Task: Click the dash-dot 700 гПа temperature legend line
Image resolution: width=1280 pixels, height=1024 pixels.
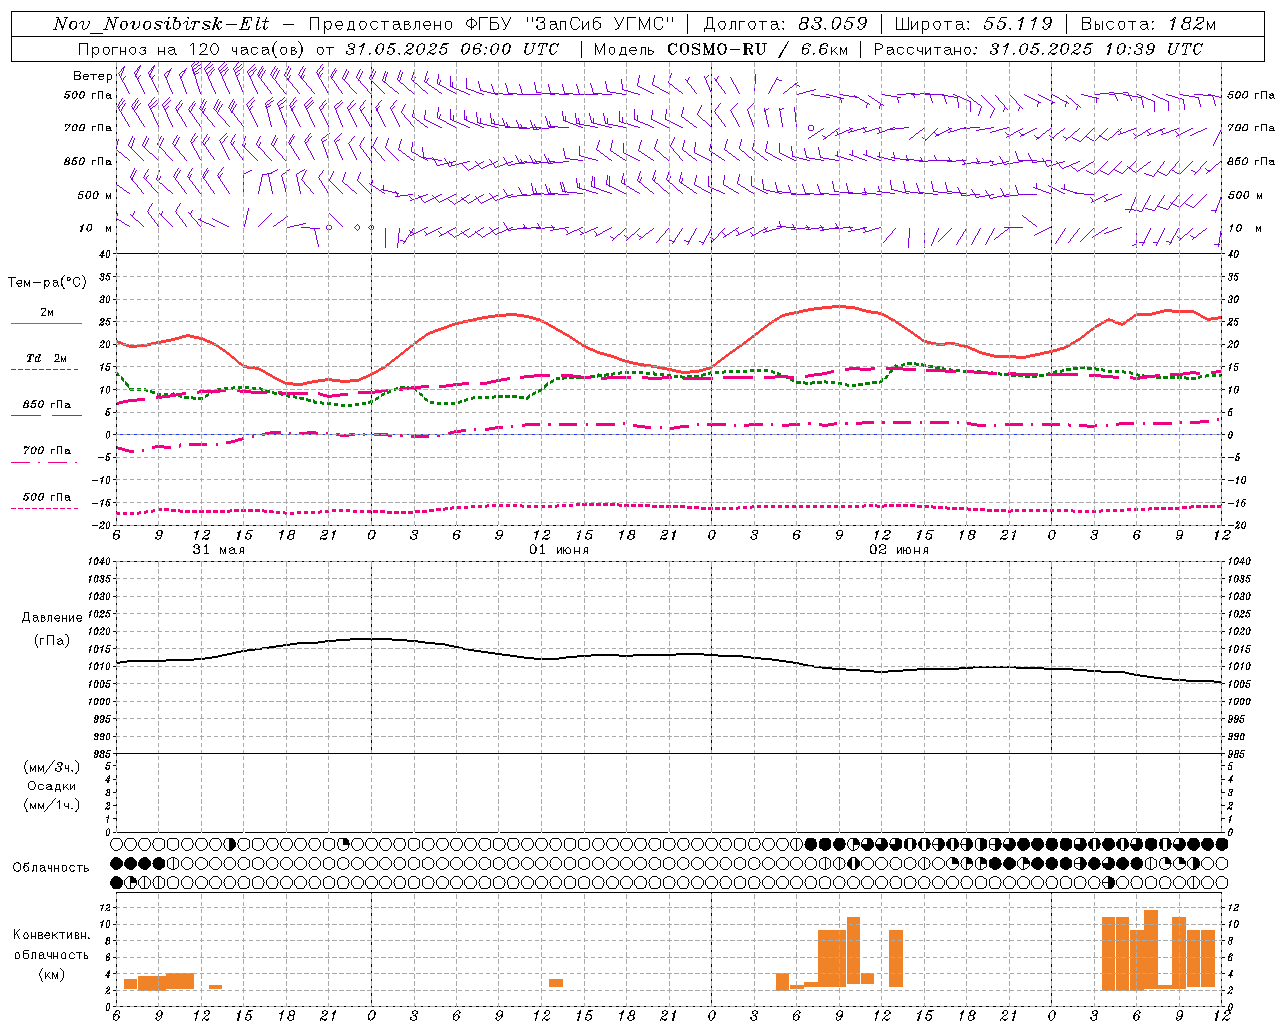Action: 44,461
